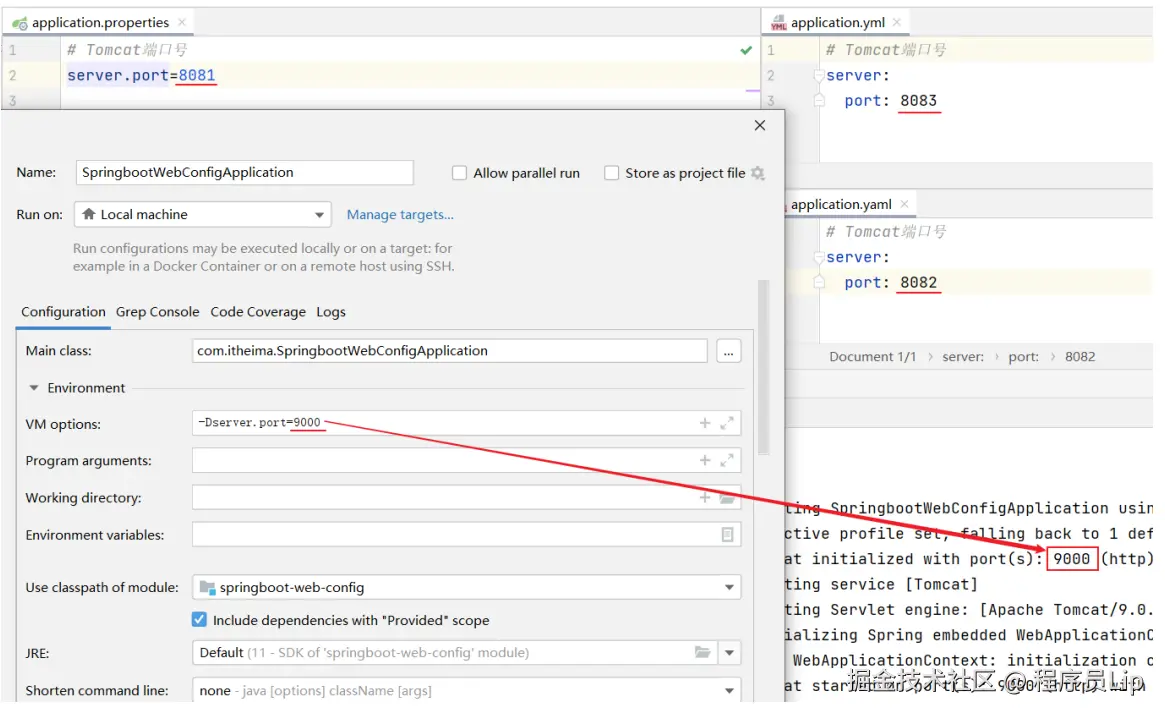Collapse the Environment section
Screen dimensions: 1165x716
[33, 388]
